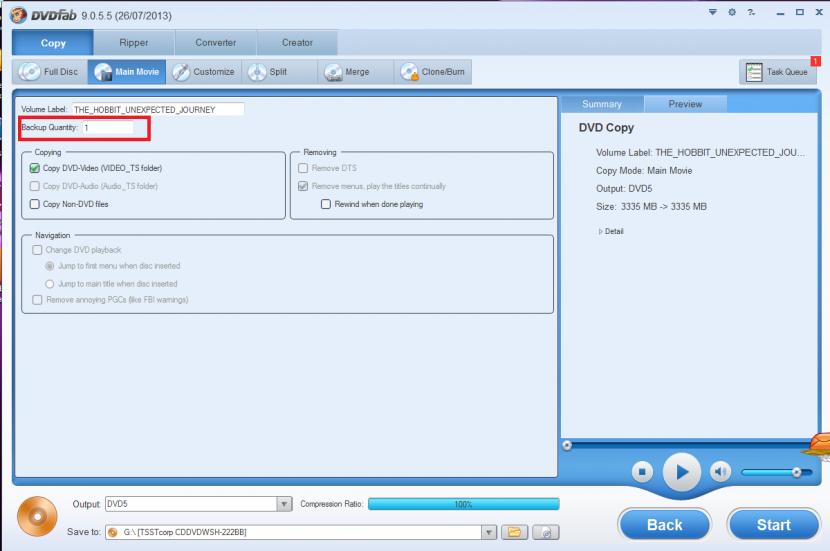Select Jump to first menu when disc inserted
The height and width of the screenshot is (551, 830).
pyautogui.click(x=50, y=266)
